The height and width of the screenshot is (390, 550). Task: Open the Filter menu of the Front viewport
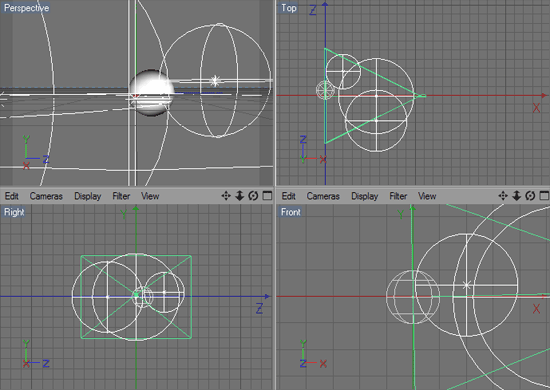tap(398, 196)
